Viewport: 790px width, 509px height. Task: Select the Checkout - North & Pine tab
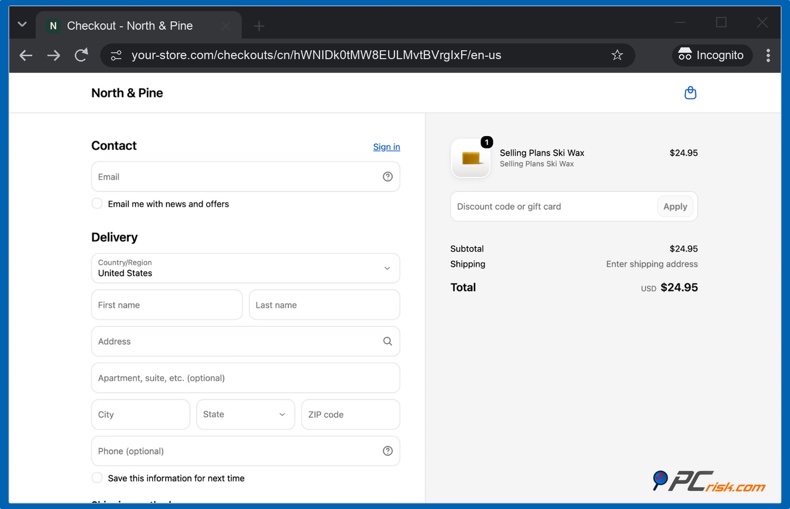[139, 26]
